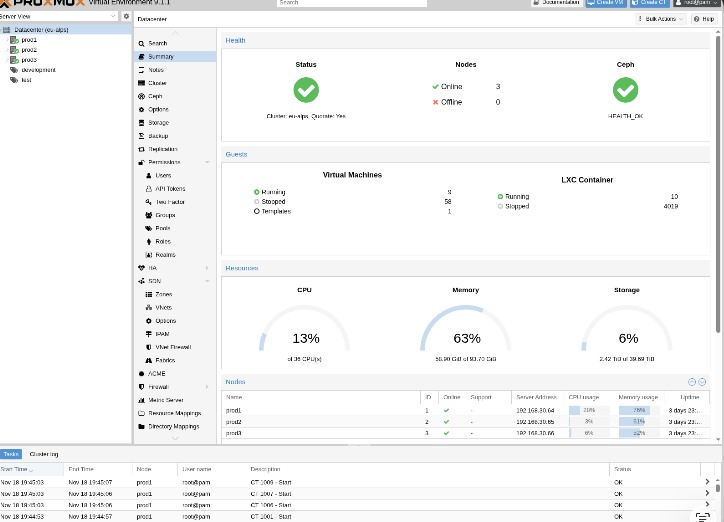Viewport: 724px width, 522px height.
Task: Open API Tokens under Permissions
Action: coord(170,188)
